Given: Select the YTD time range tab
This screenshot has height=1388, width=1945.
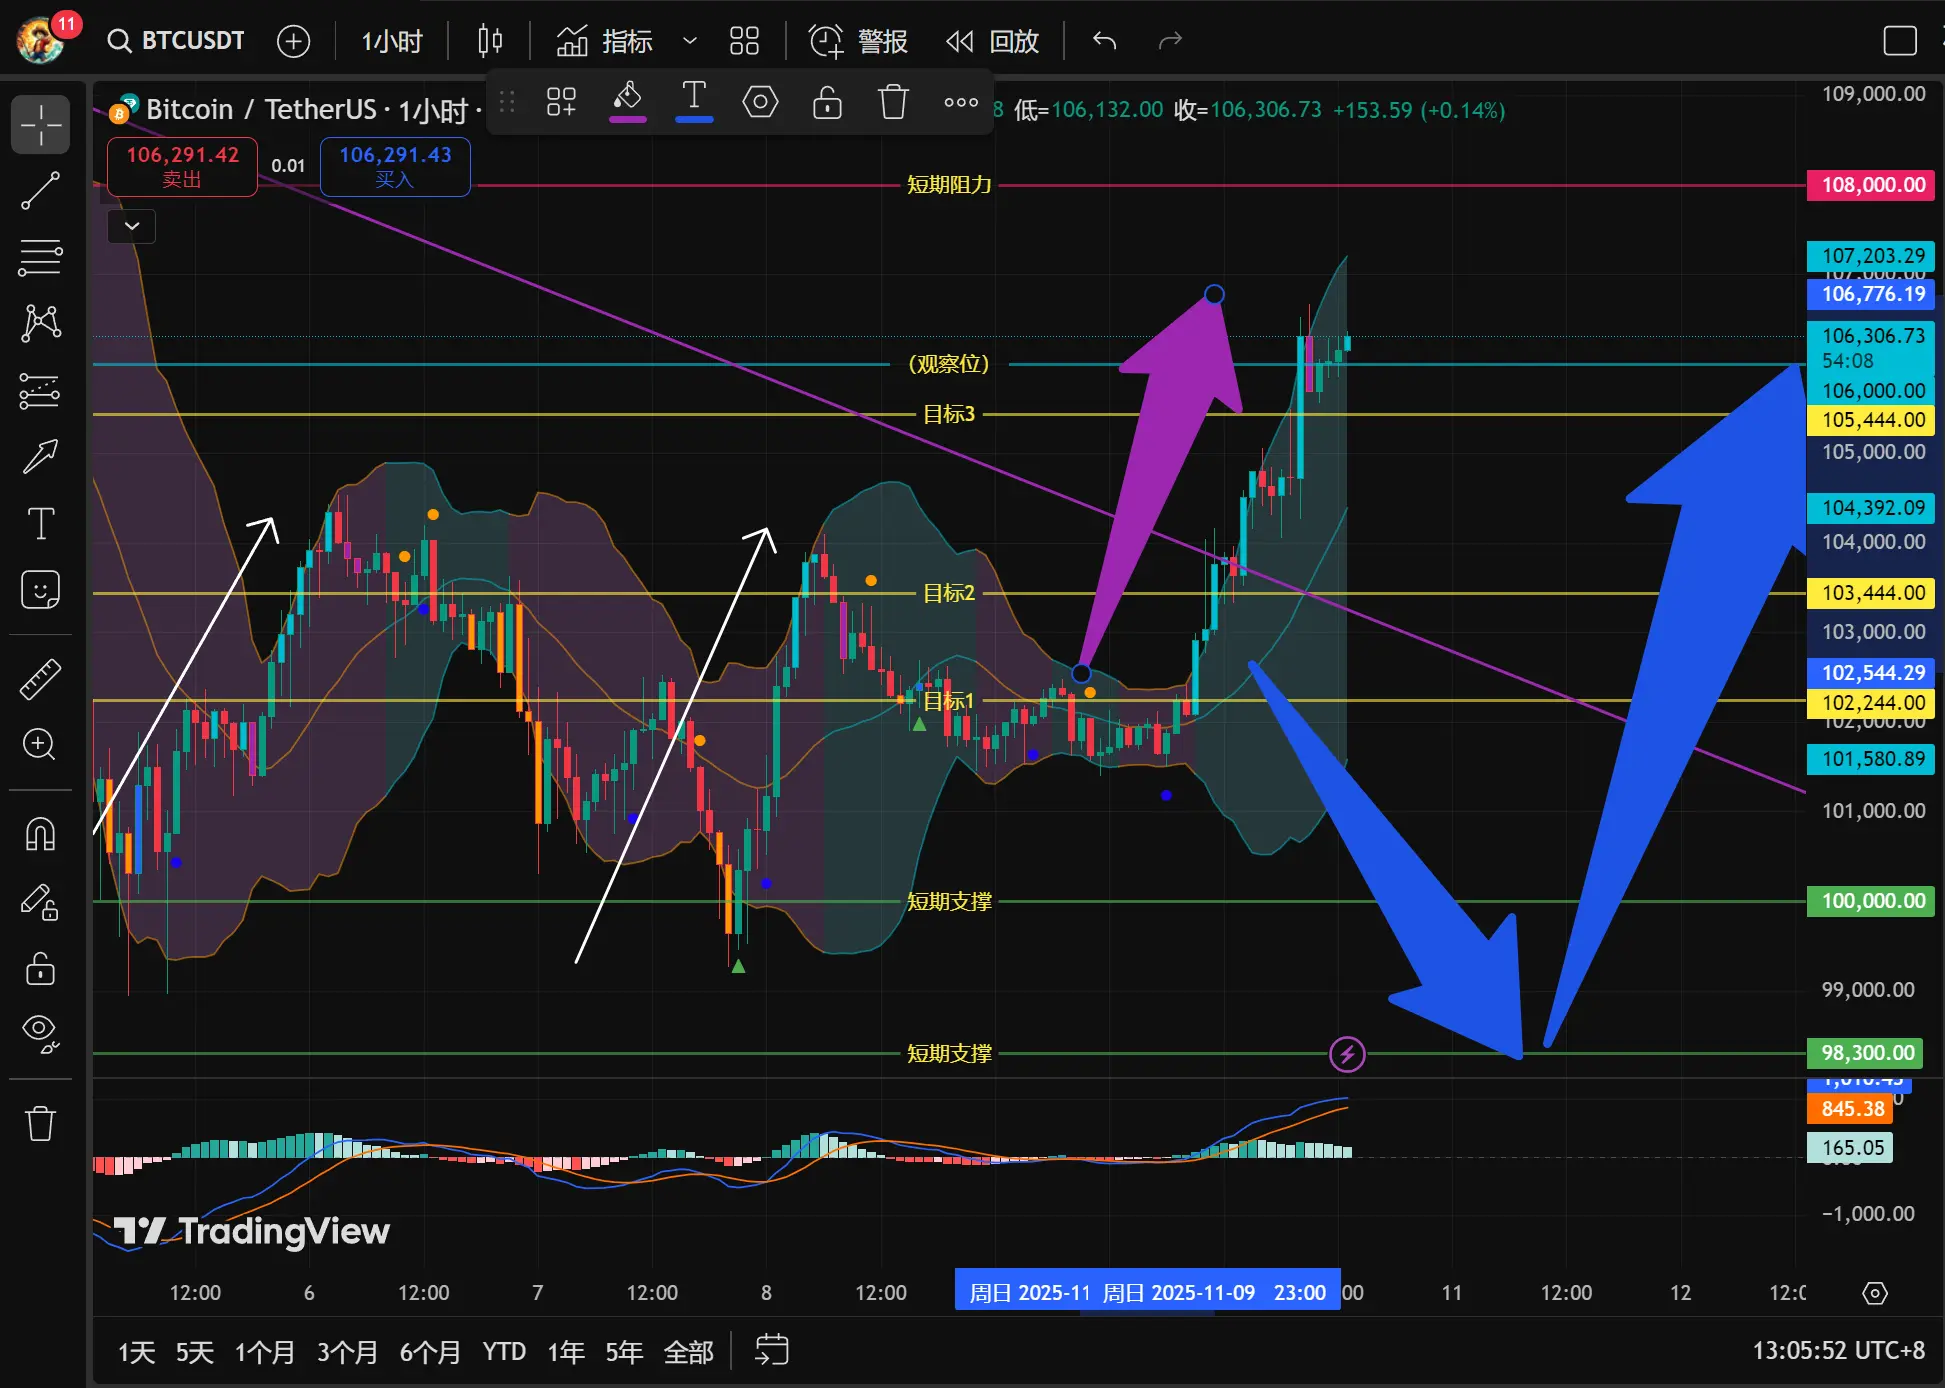Looking at the screenshot, I should [504, 1352].
